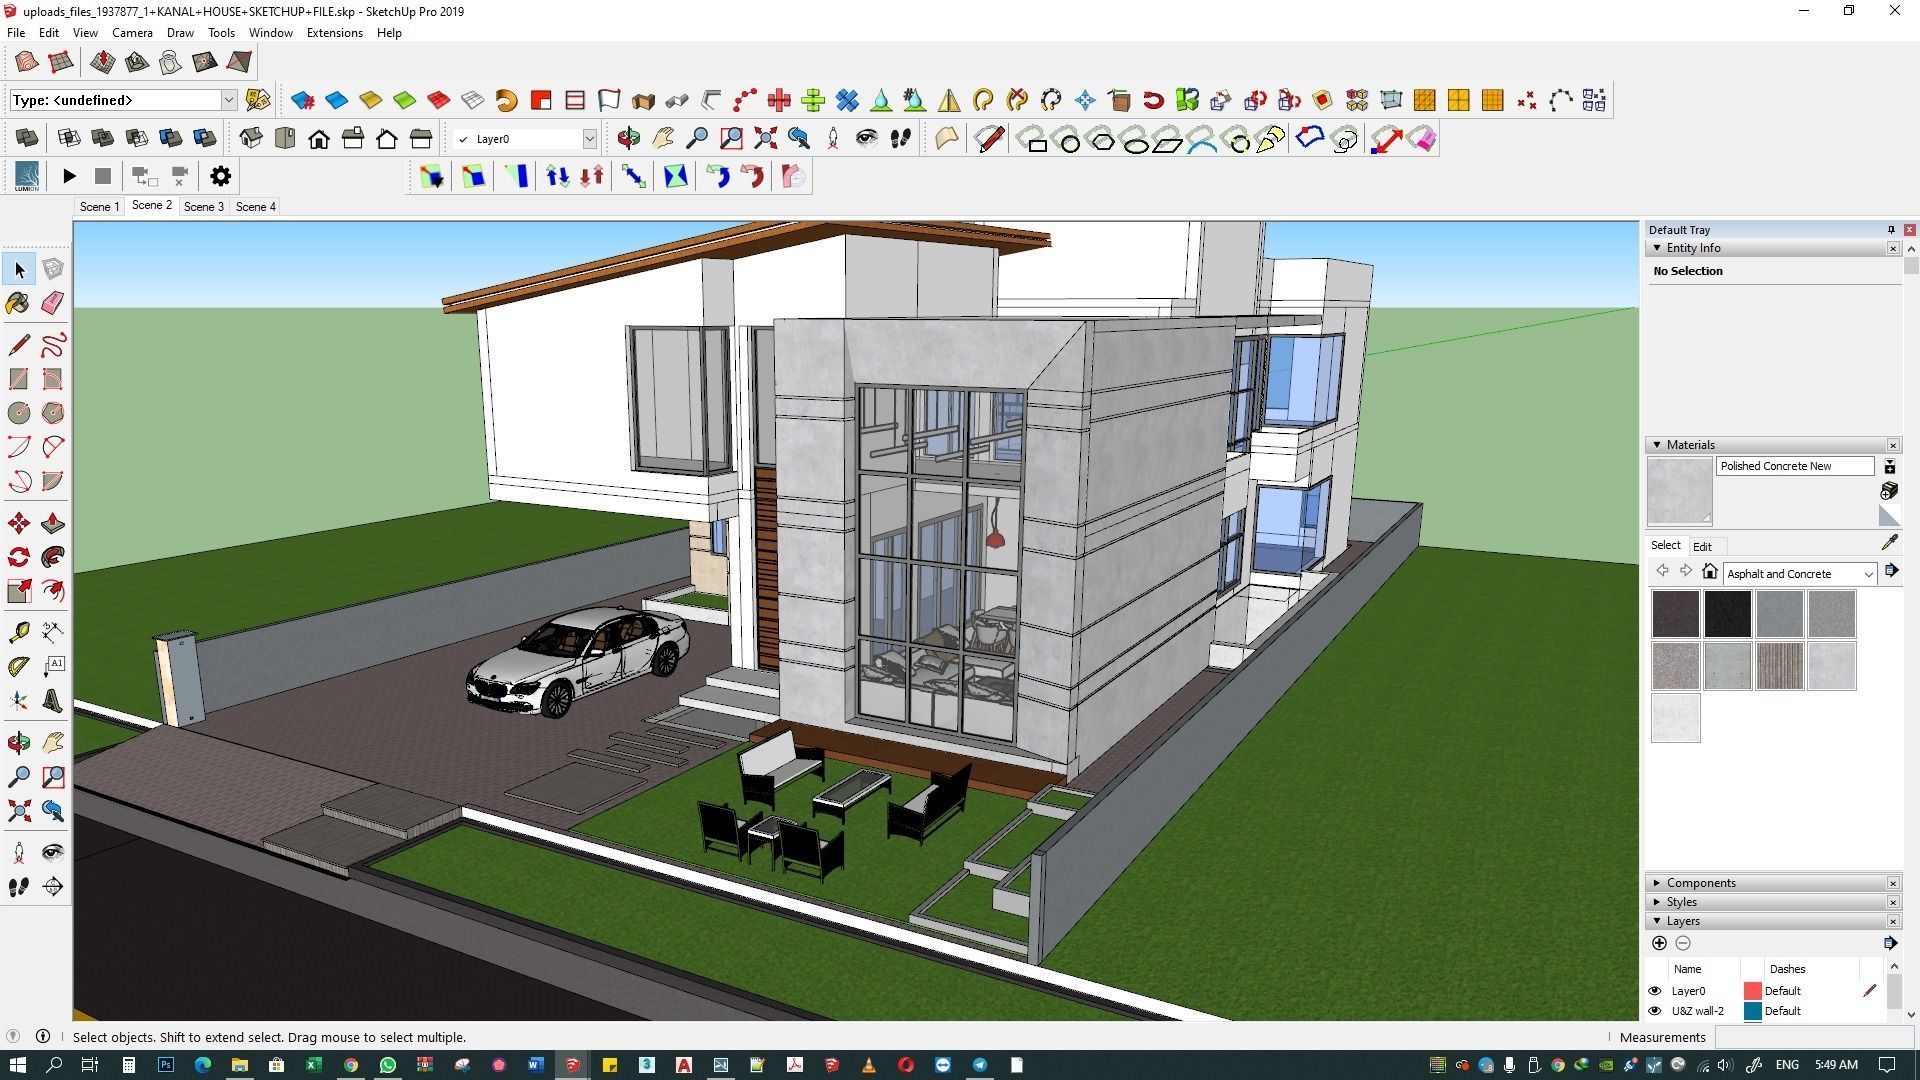The image size is (1920, 1080).
Task: Switch to the Select tab in Materials
Action: tap(1665, 545)
